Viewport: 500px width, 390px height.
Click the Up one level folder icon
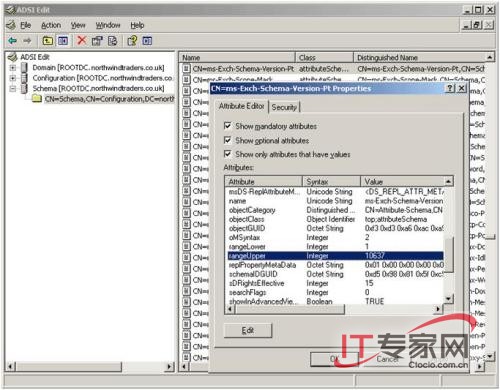(48, 41)
